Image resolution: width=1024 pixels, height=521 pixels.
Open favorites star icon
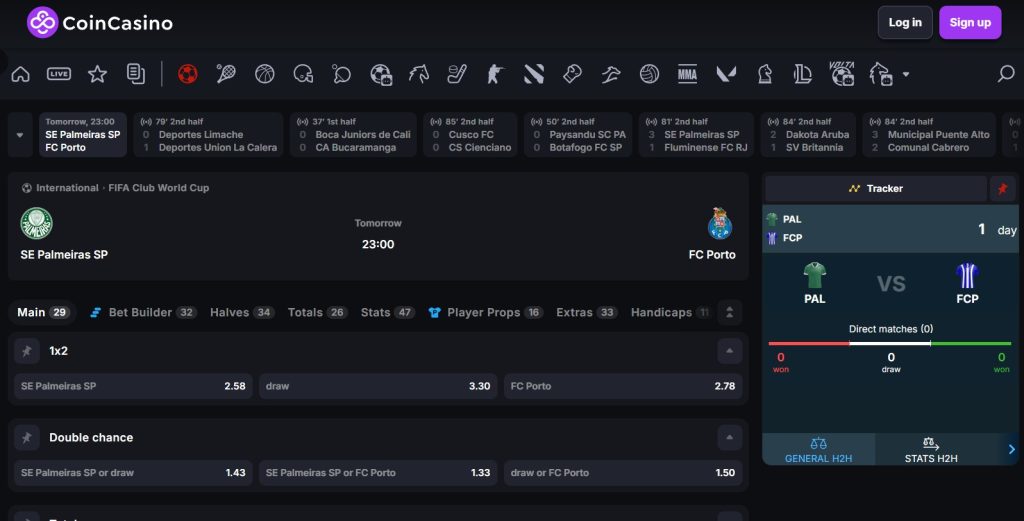click(x=97, y=74)
